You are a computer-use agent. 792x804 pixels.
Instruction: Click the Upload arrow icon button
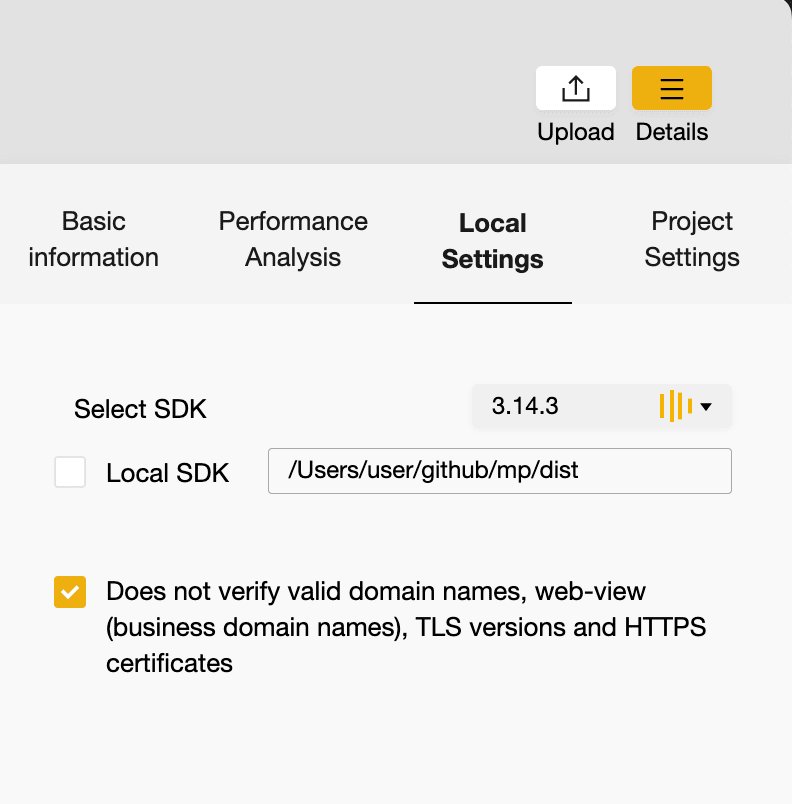click(576, 88)
